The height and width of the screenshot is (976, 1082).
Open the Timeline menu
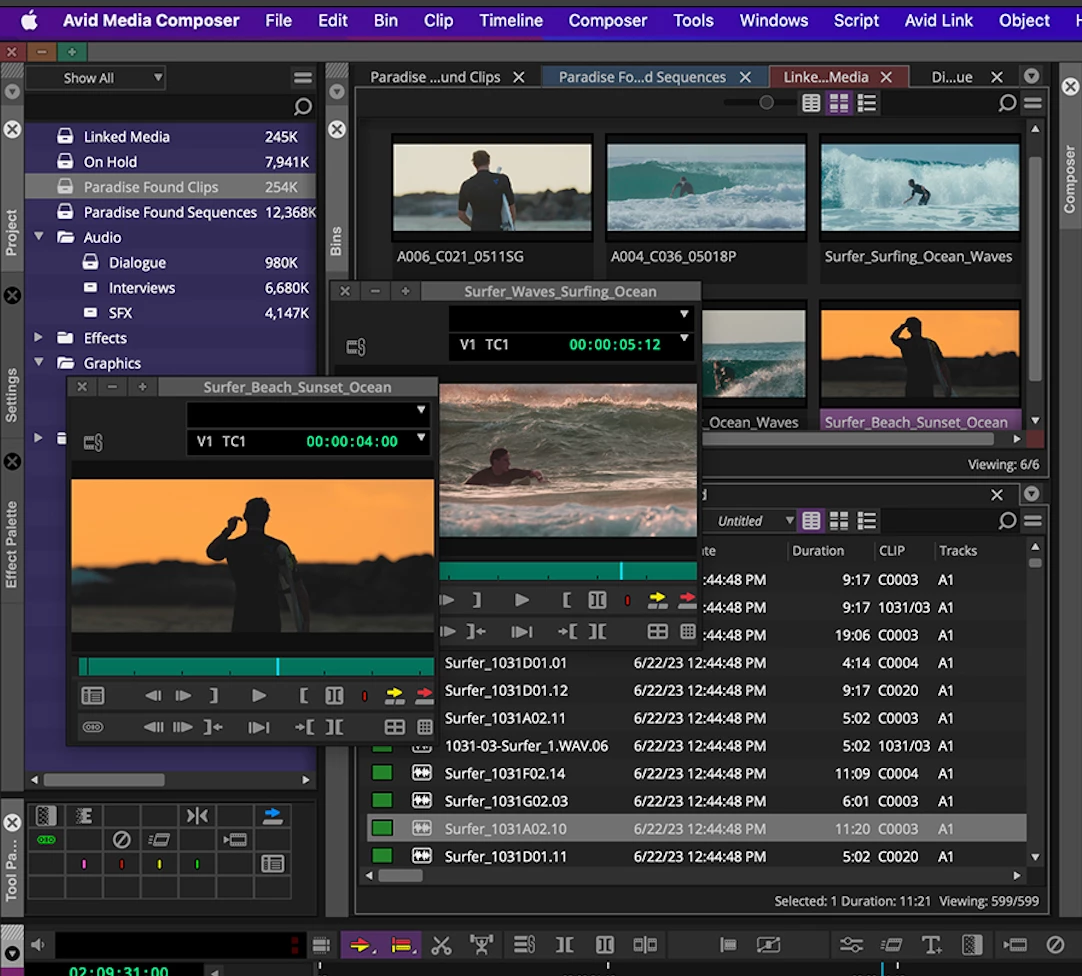[x=511, y=21]
